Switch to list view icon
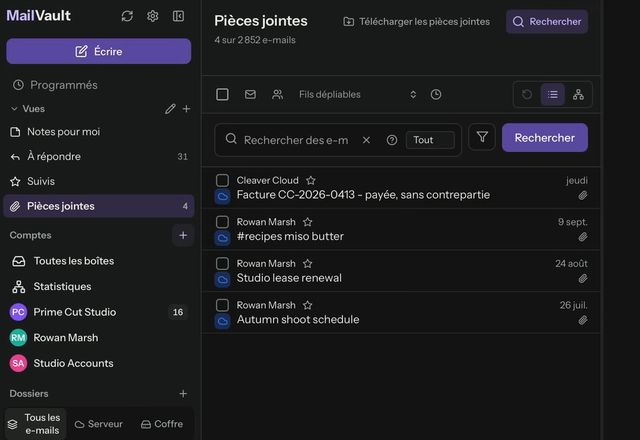 (x=553, y=94)
